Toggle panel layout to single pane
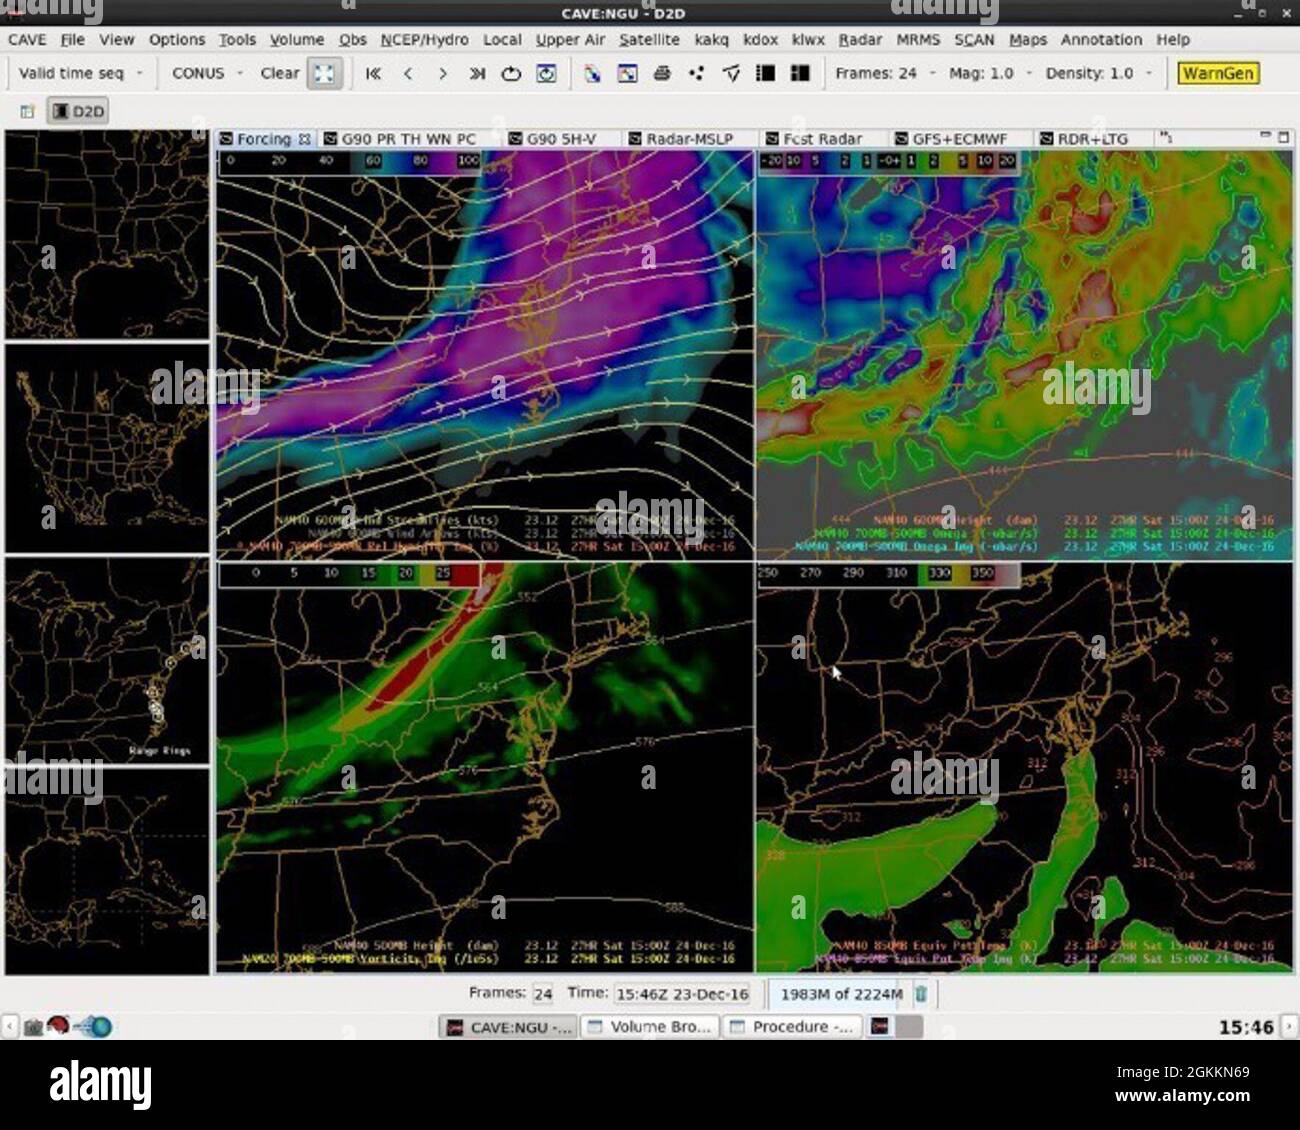This screenshot has height=1130, width=1300. [x=766, y=73]
